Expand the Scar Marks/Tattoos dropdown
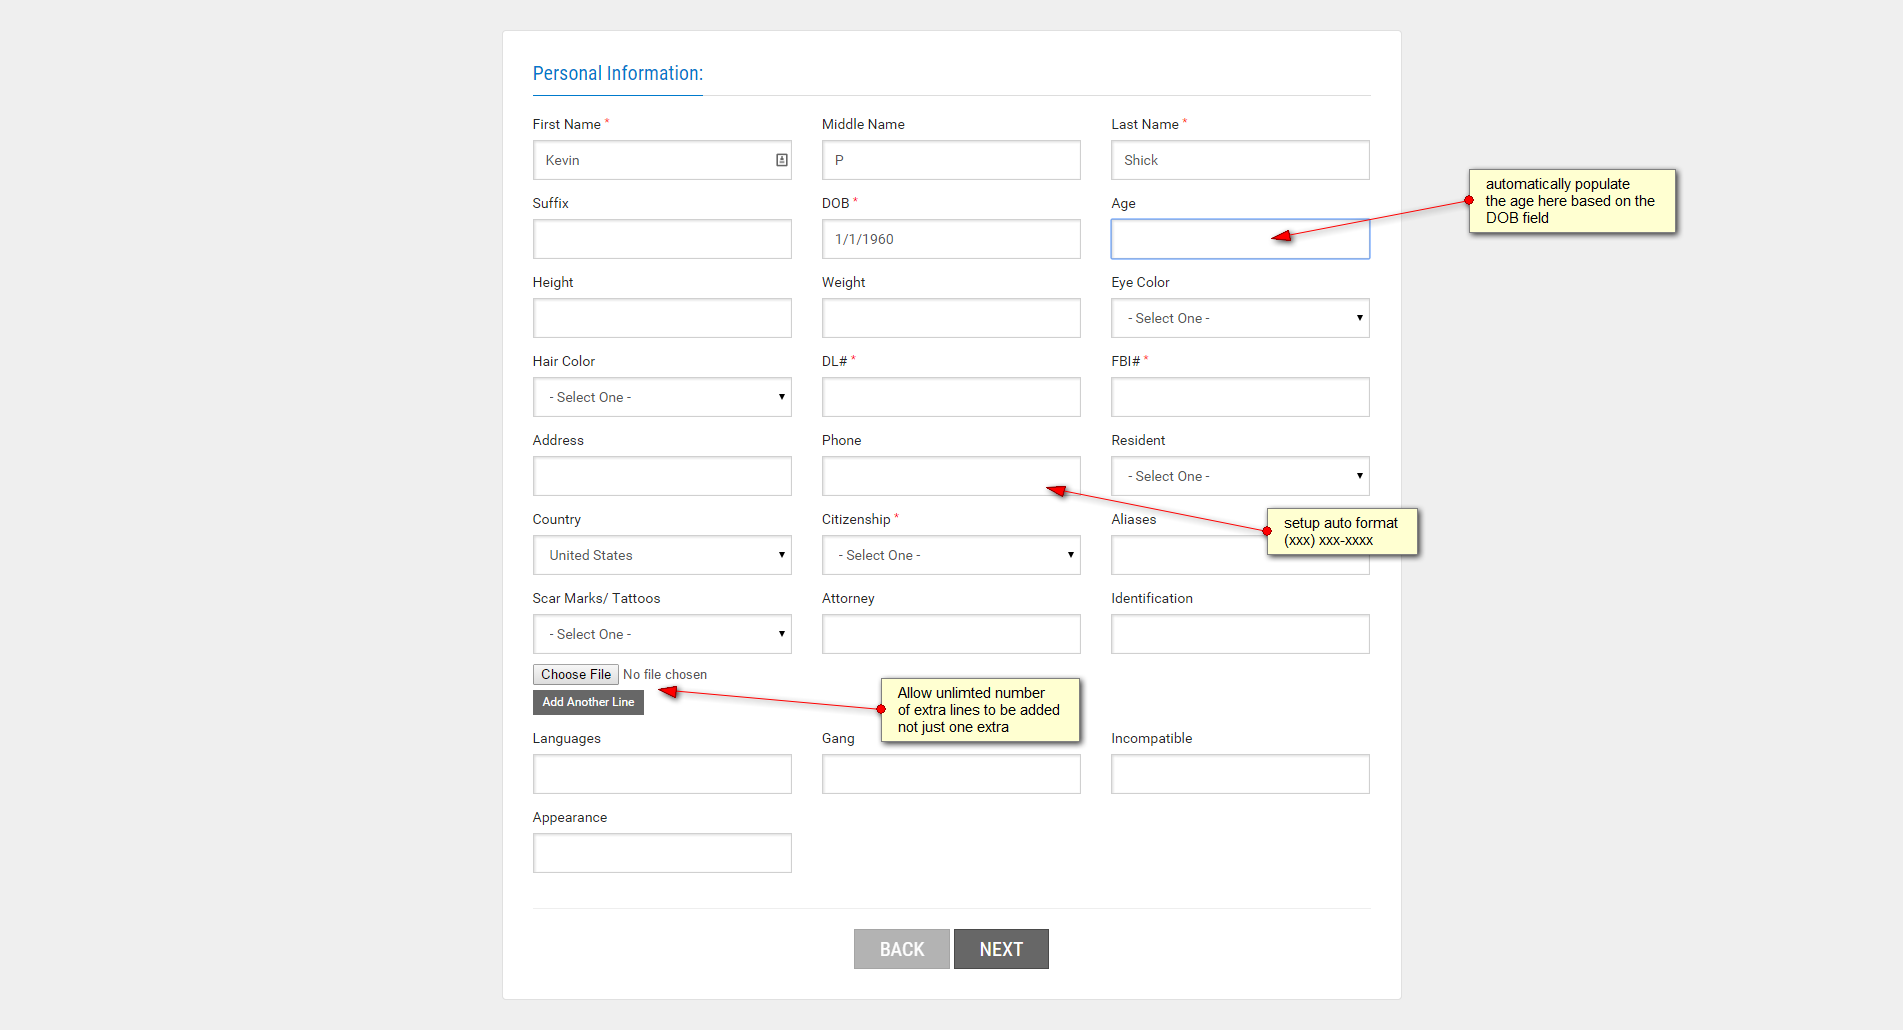Viewport: 1903px width, 1030px height. (661, 634)
